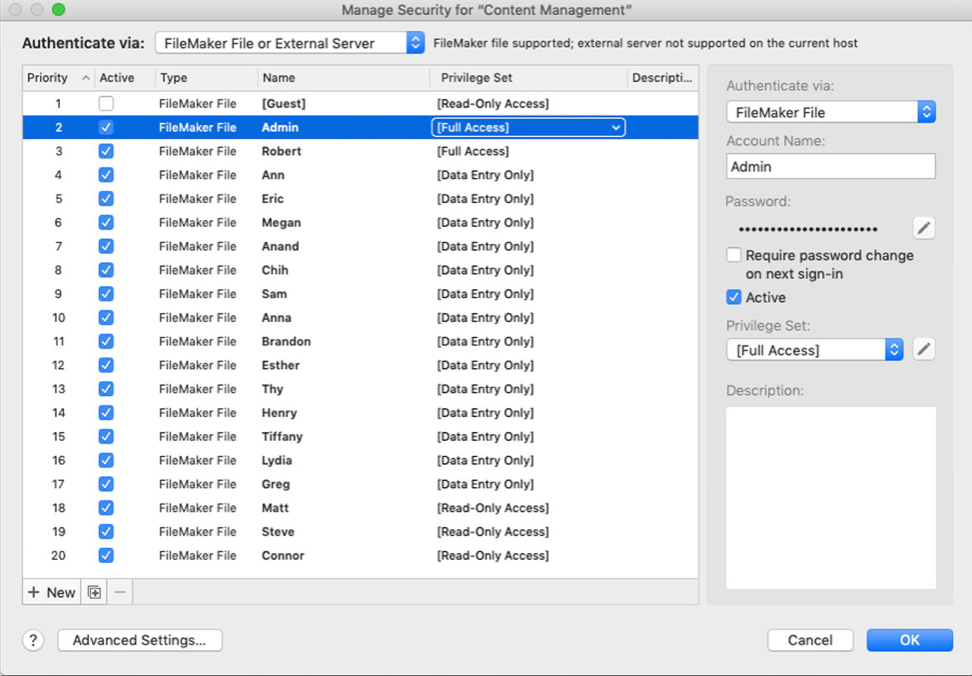Click the masked Password field

click(x=808, y=229)
